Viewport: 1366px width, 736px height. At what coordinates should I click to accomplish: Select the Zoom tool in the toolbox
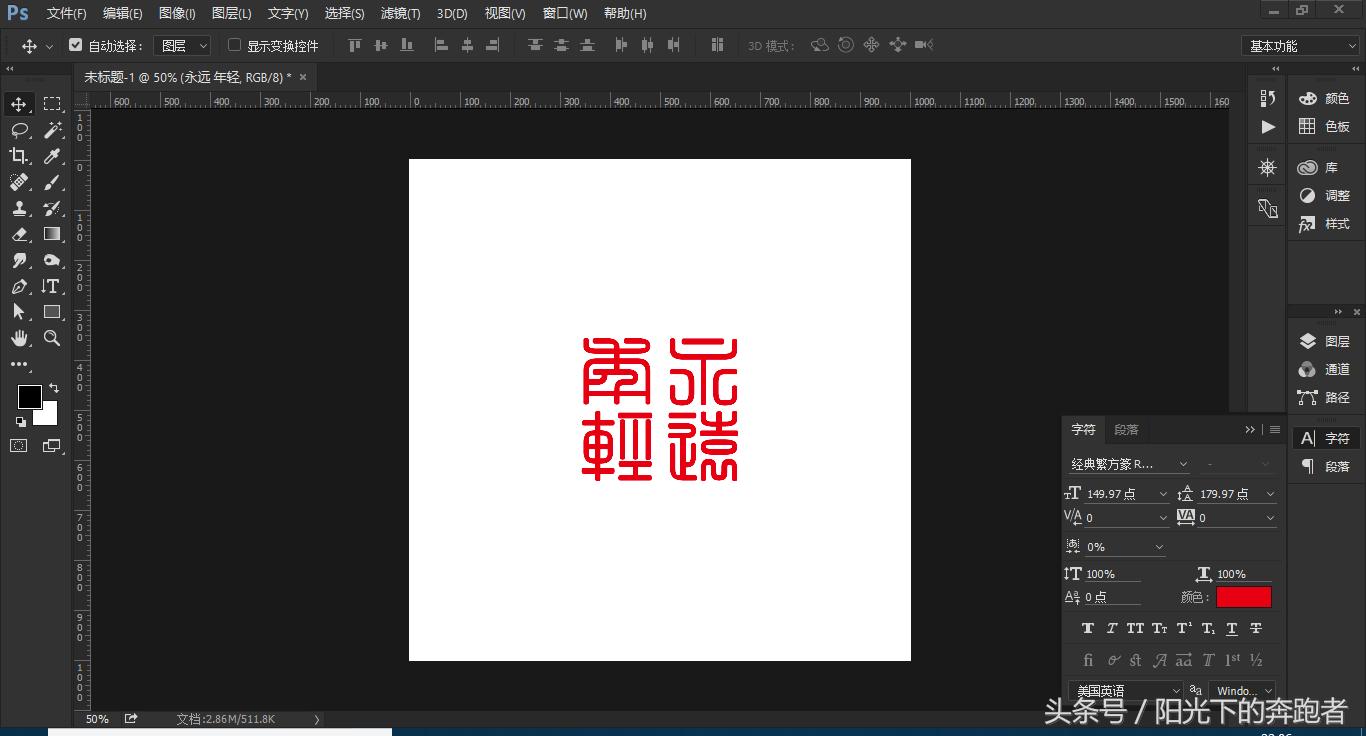pos(52,338)
